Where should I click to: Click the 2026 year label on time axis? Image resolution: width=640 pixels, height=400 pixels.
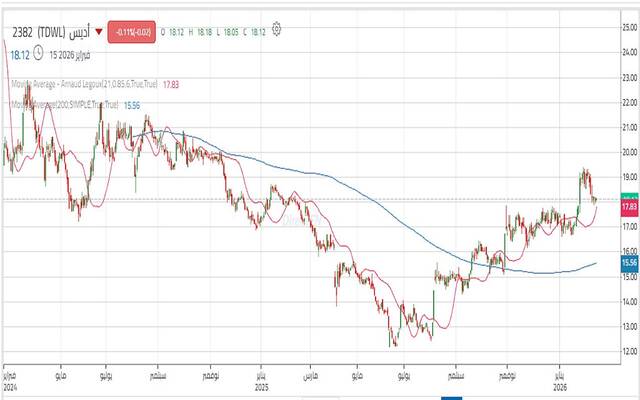(x=563, y=384)
